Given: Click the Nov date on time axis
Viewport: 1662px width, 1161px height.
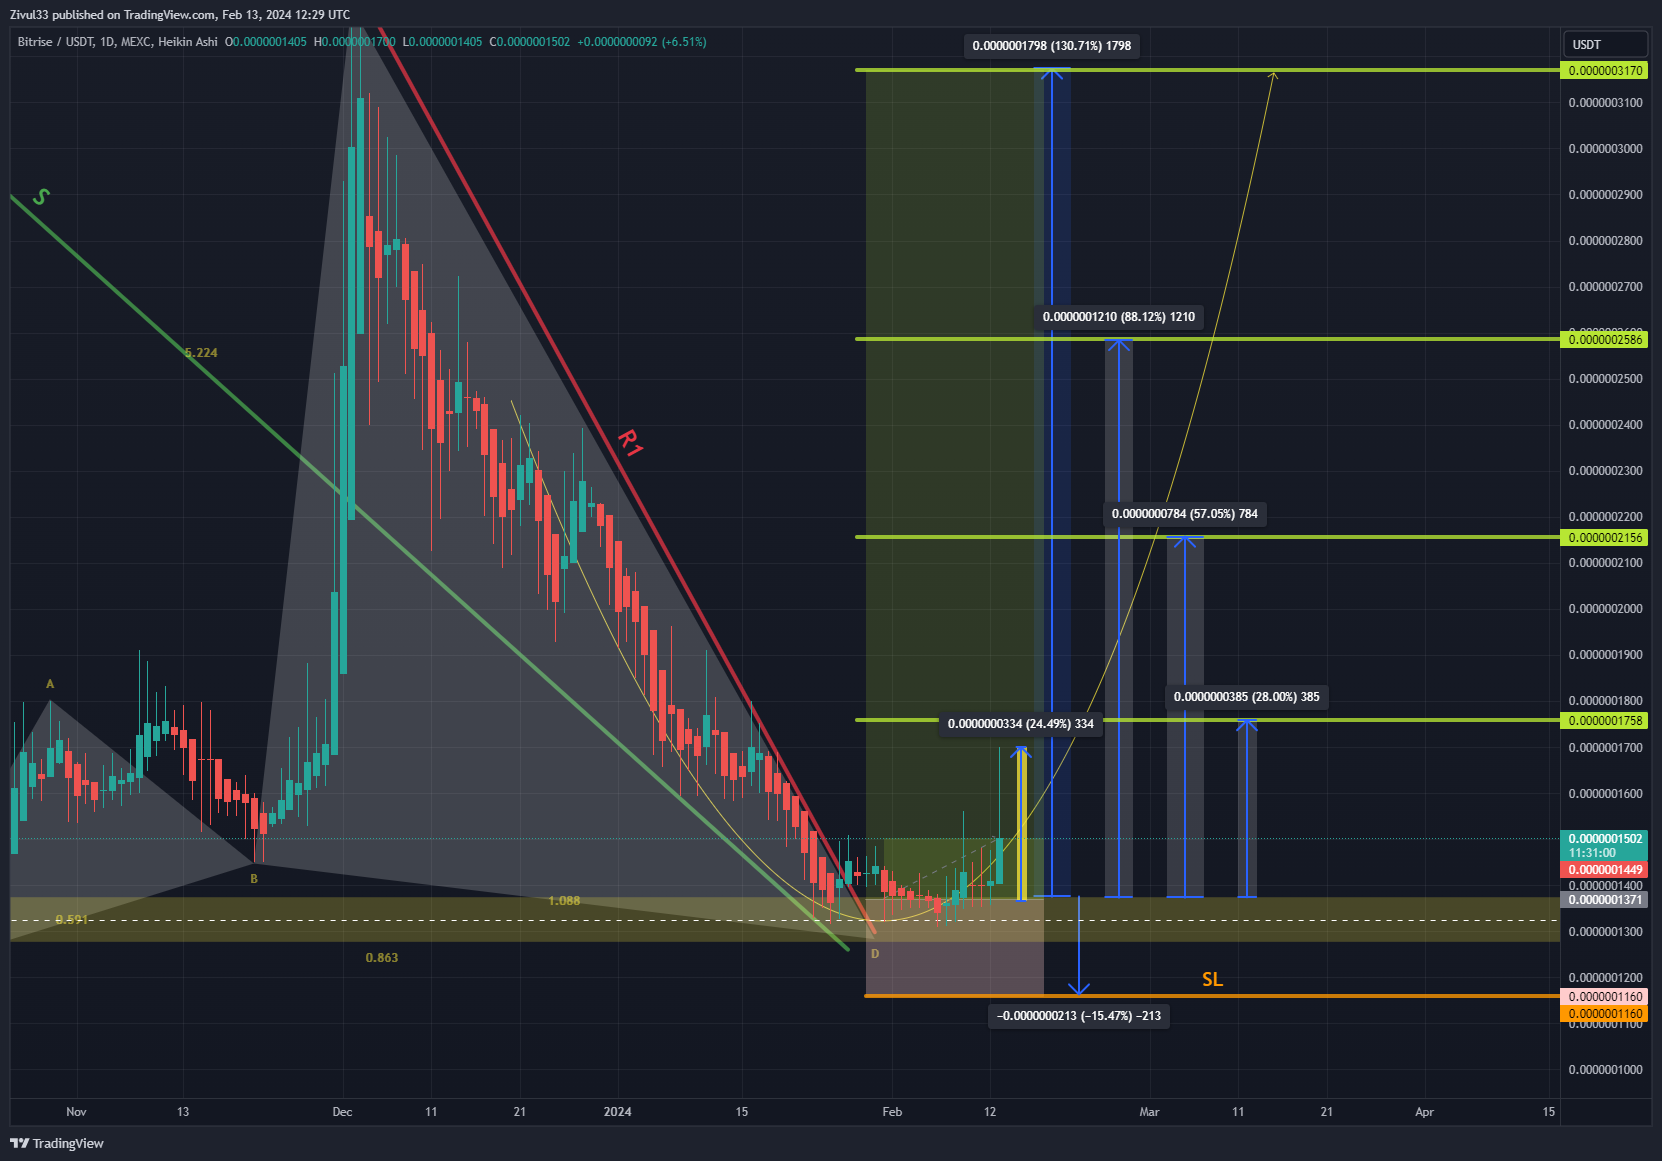Looking at the screenshot, I should point(76,1112).
